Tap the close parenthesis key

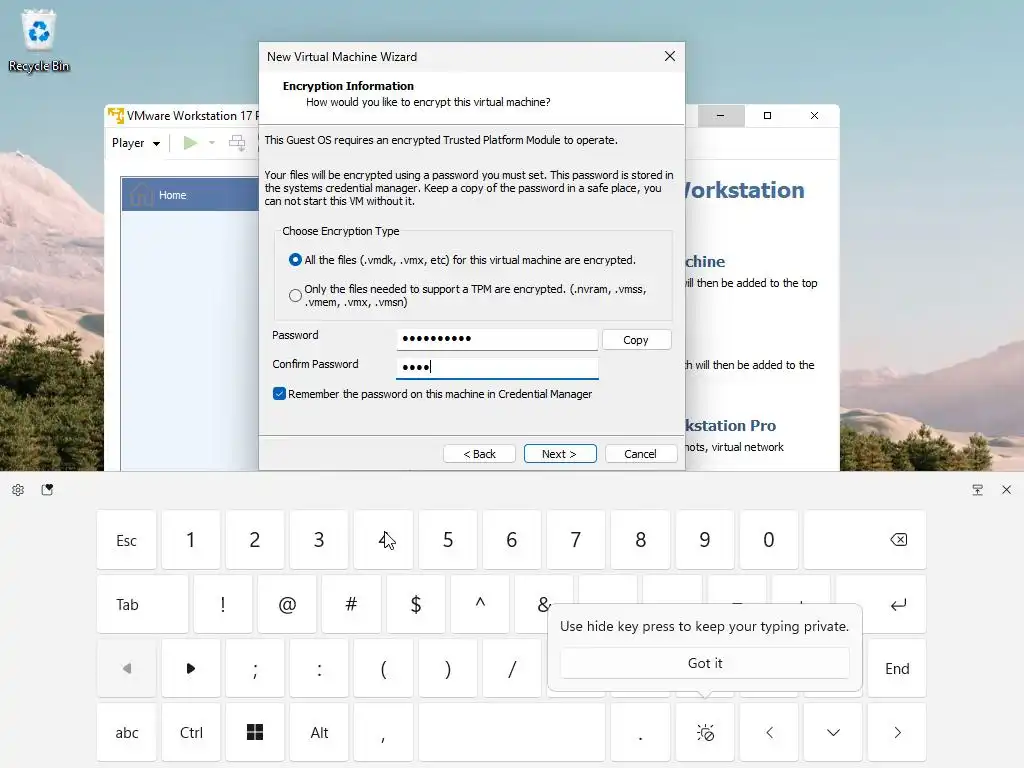point(447,668)
